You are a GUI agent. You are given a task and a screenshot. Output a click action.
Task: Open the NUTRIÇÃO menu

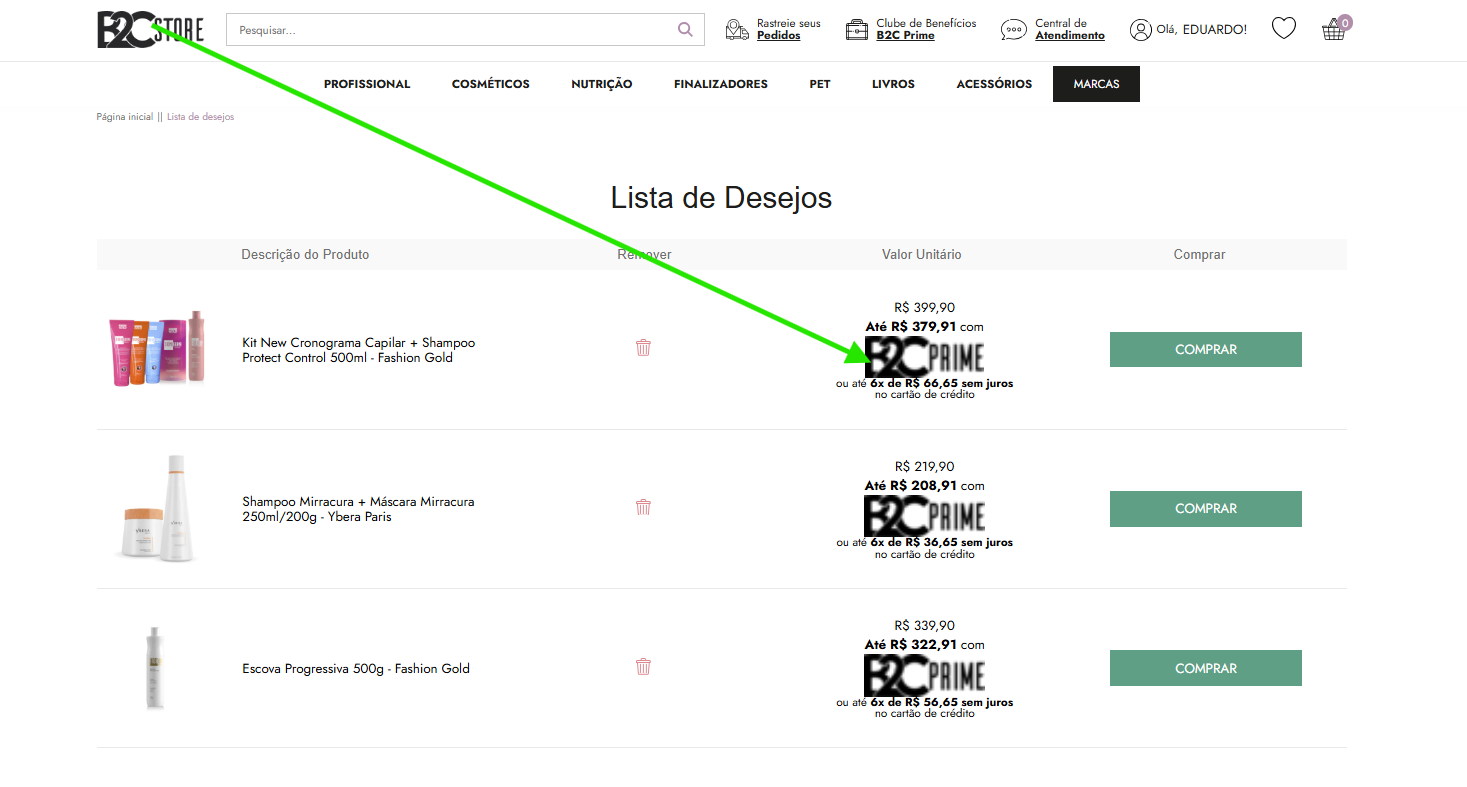tap(602, 84)
